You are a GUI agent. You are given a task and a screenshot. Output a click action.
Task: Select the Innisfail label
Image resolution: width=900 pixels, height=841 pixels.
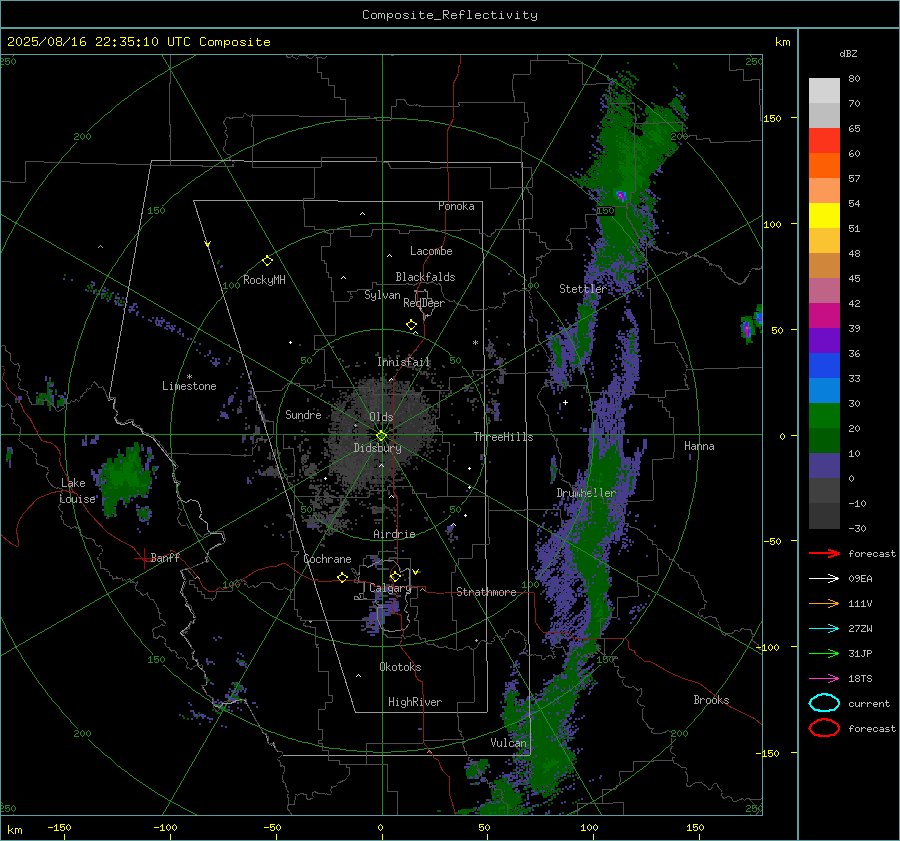click(x=404, y=362)
